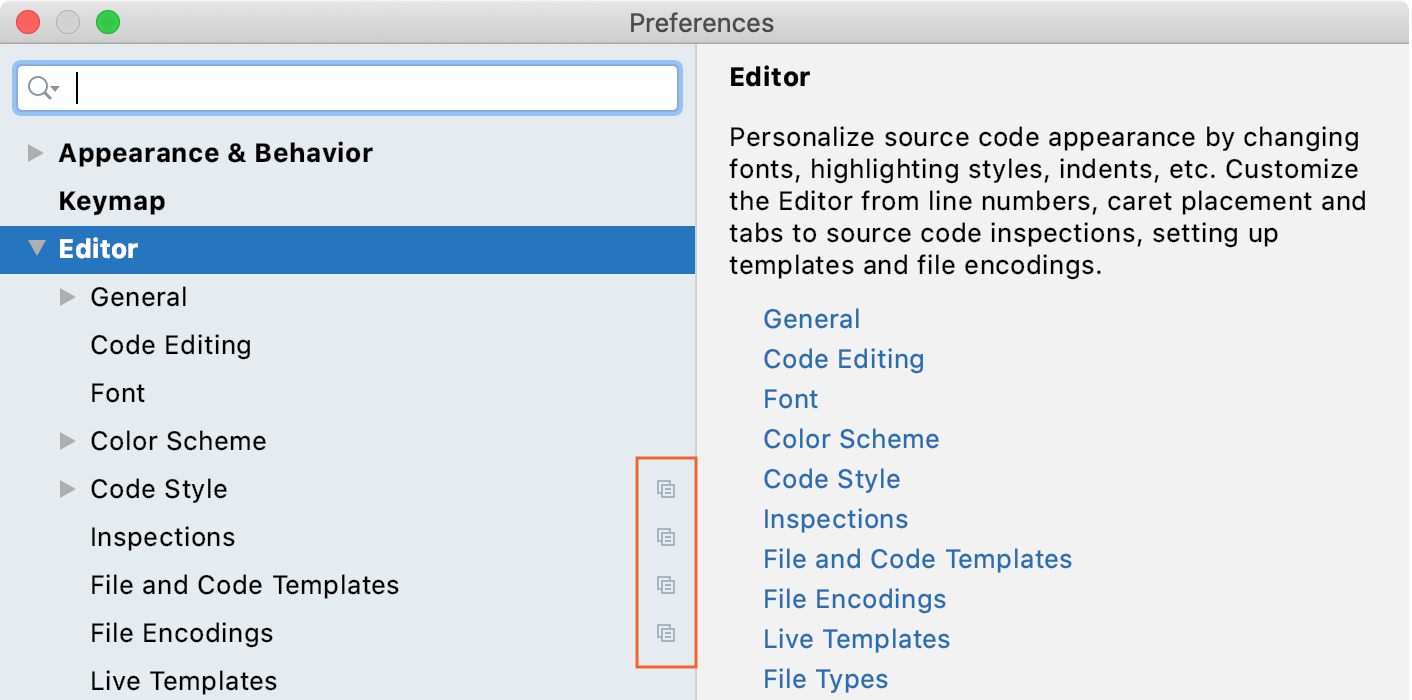Select Live Templates in the sidebar
This screenshot has width=1412, height=700.
[x=184, y=681]
